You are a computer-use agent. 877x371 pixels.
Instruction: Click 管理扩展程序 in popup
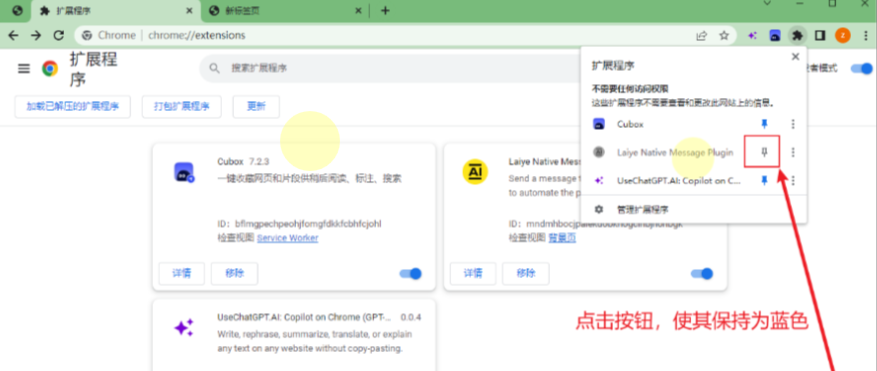642,209
